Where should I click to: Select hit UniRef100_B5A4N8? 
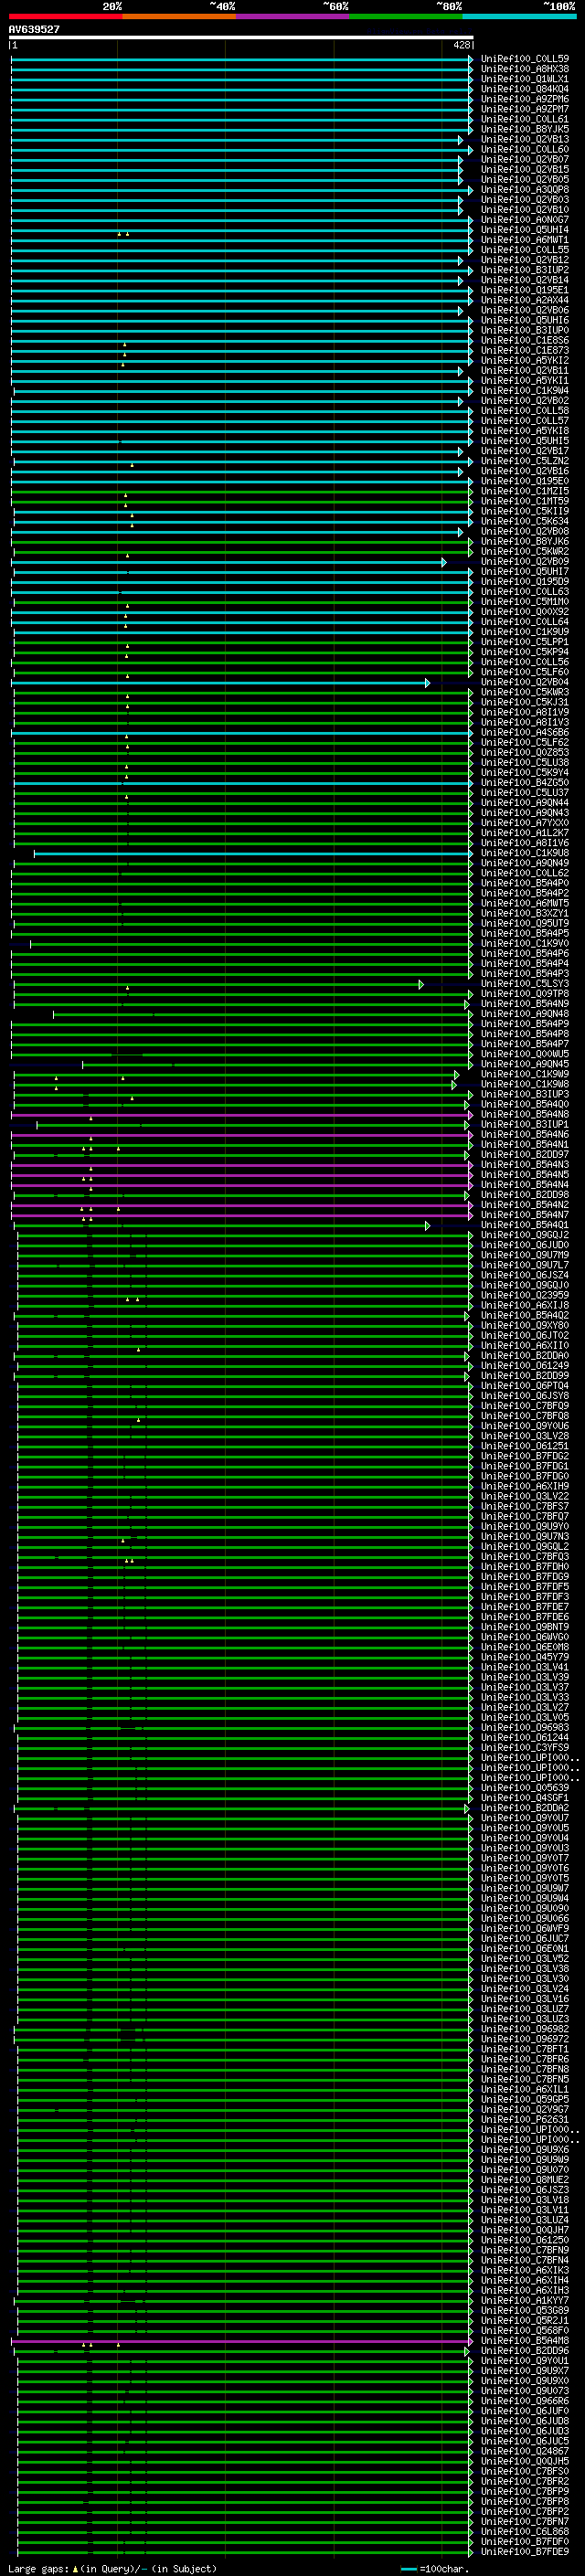click(525, 1114)
